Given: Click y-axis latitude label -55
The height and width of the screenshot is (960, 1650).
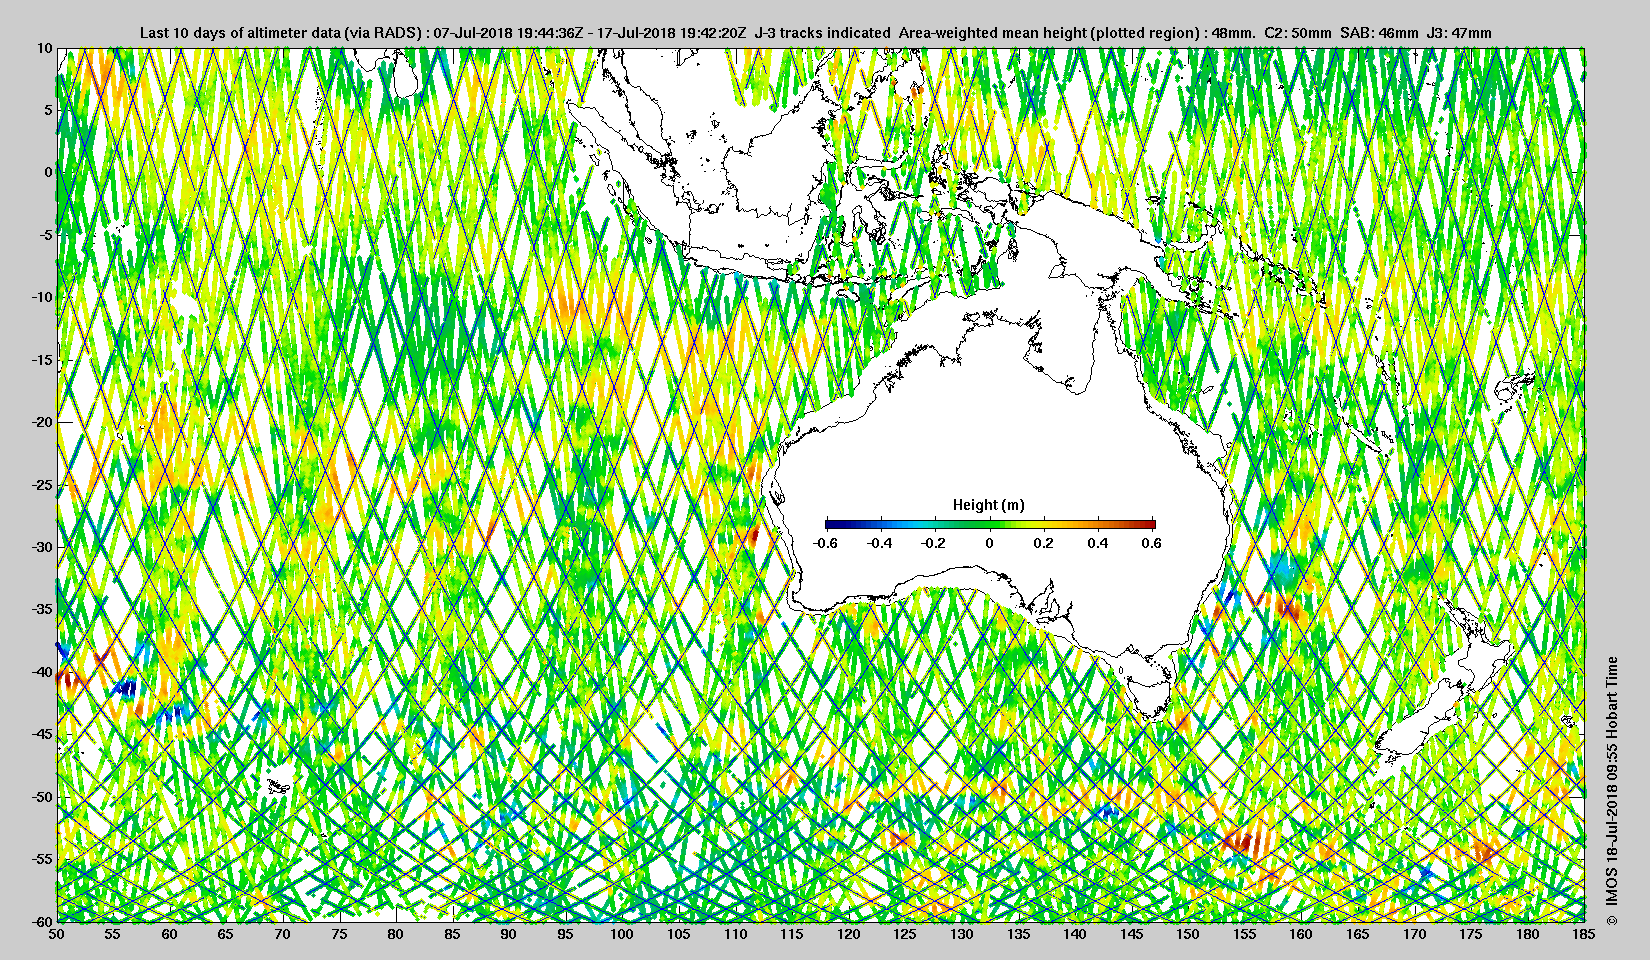Looking at the screenshot, I should [x=42, y=859].
